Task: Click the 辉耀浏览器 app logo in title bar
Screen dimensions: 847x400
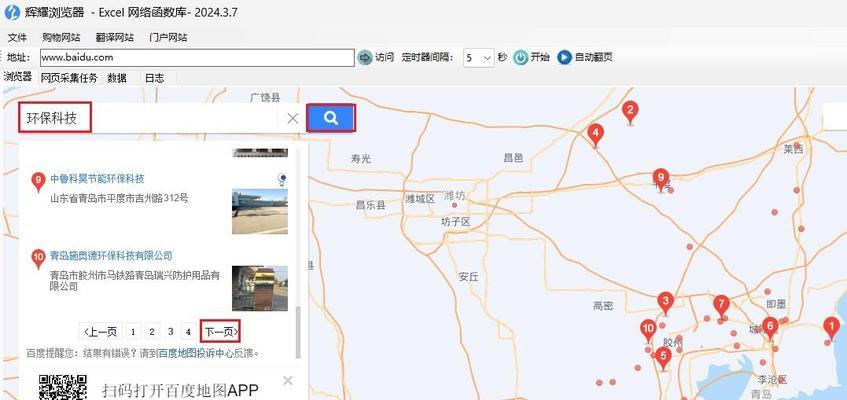Action: tap(11, 12)
